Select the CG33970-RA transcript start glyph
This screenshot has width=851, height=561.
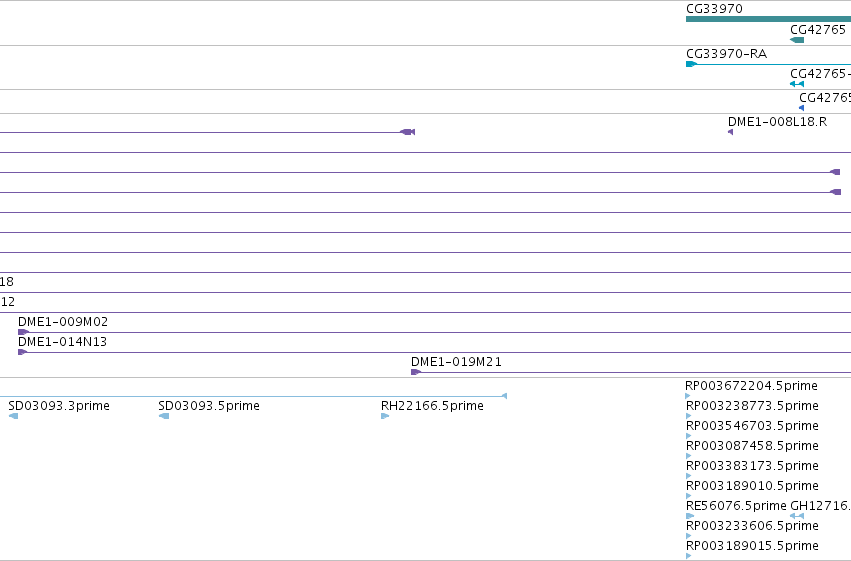pyautogui.click(x=691, y=64)
